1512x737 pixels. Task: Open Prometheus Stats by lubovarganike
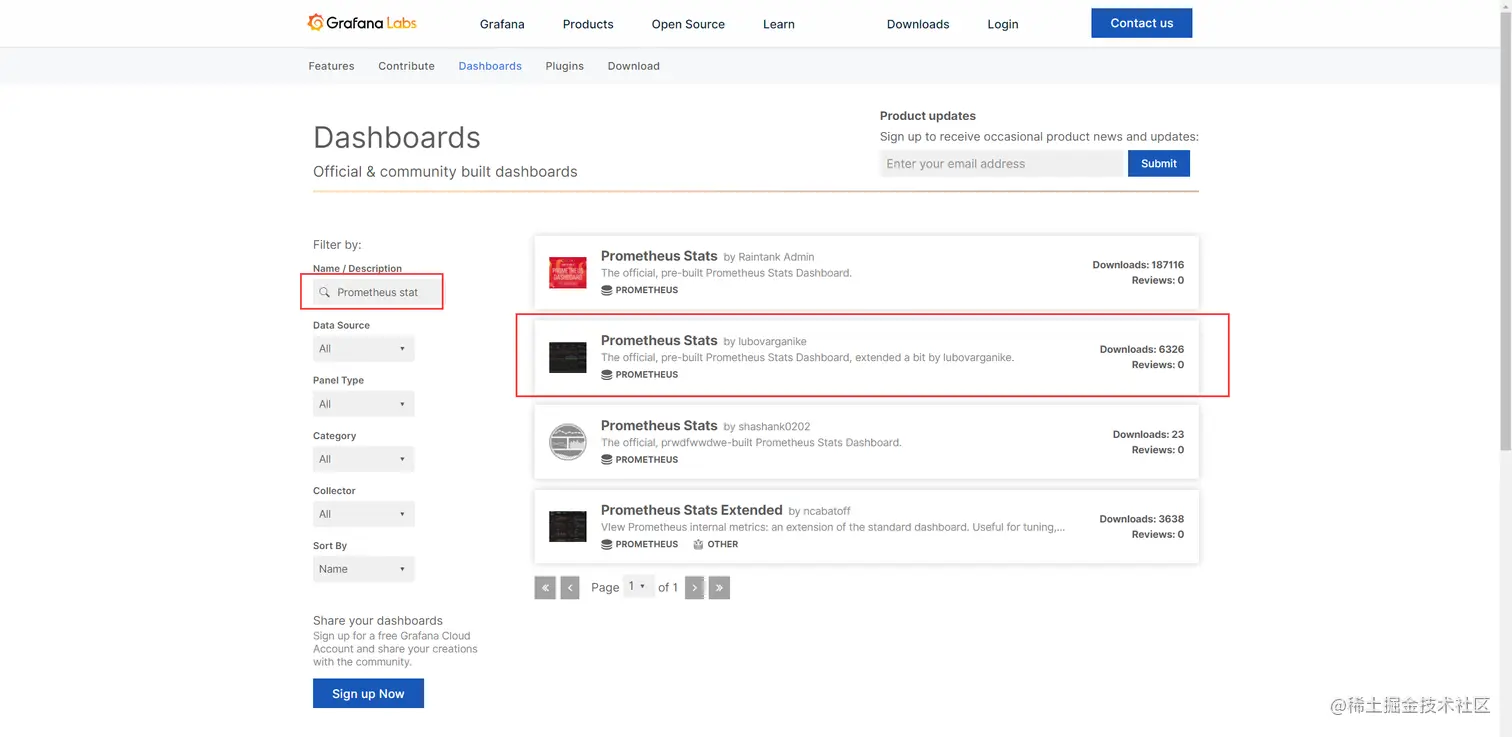click(659, 340)
